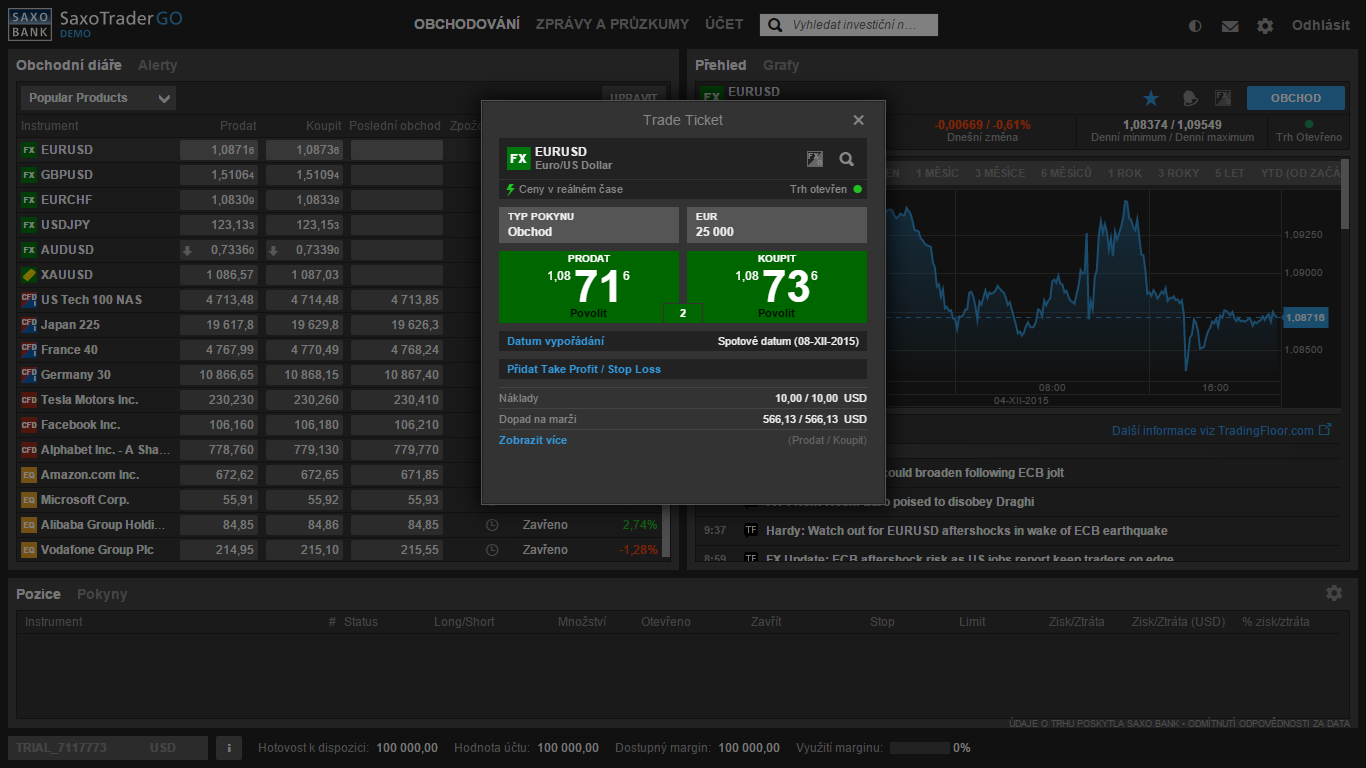The image size is (1366, 768).
Task: Sort by the Instrument column header in Pozice
Action: pos(54,622)
